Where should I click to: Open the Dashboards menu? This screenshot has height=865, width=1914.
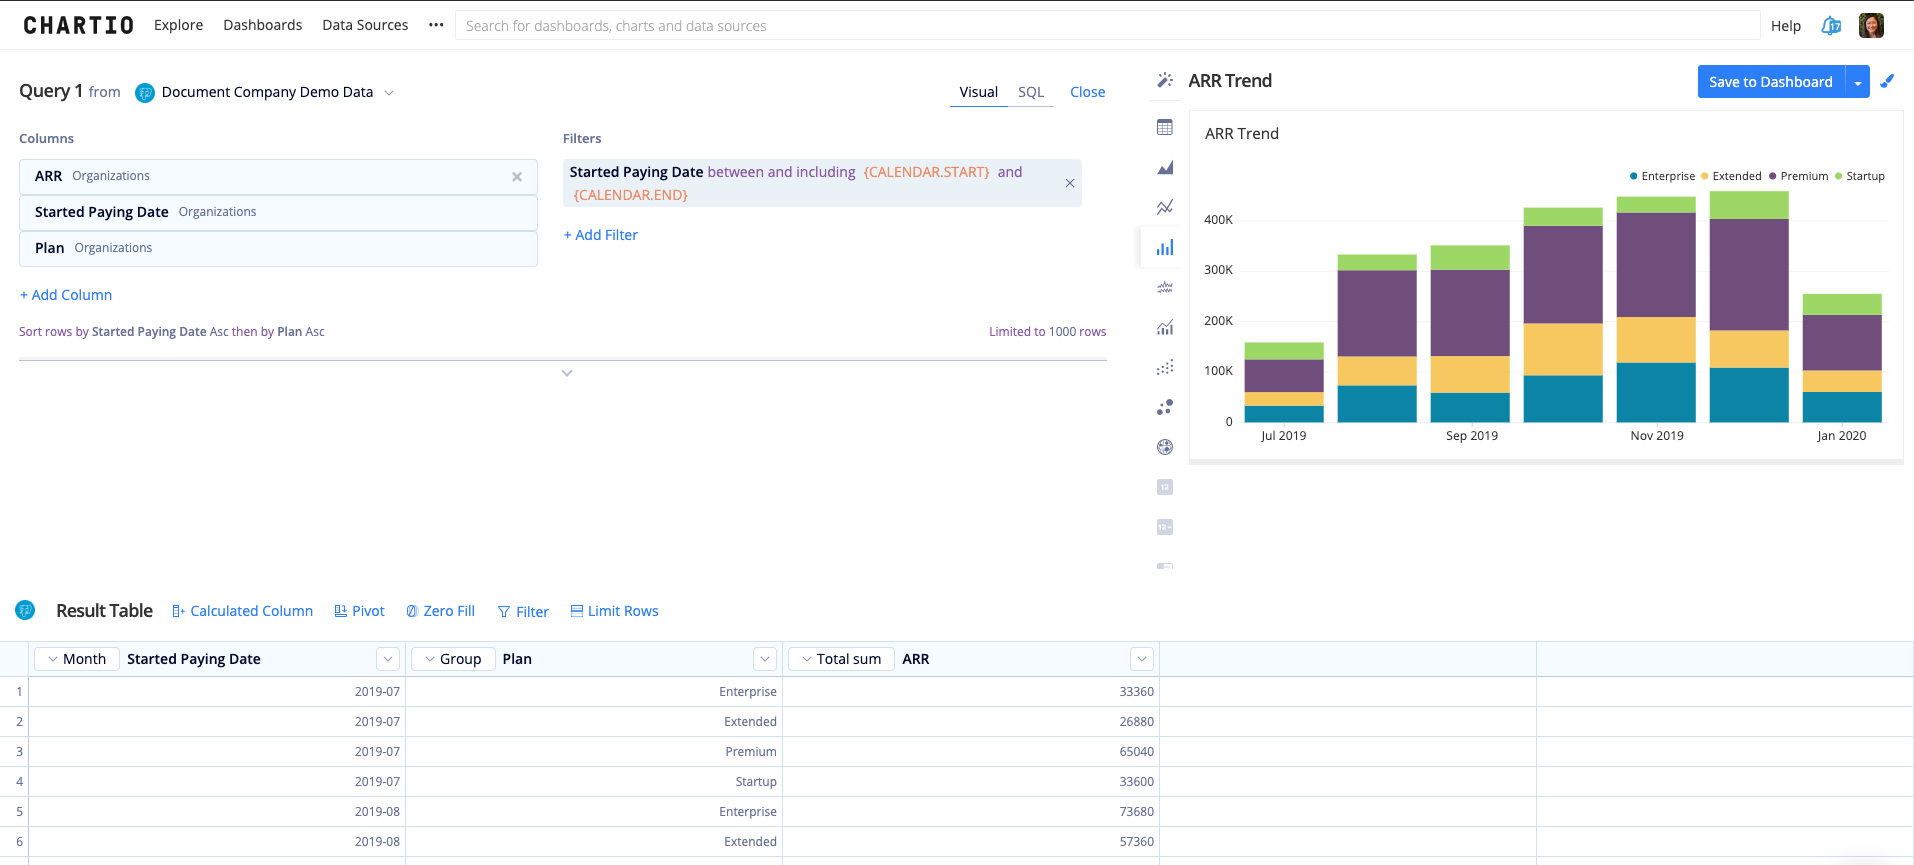(262, 25)
